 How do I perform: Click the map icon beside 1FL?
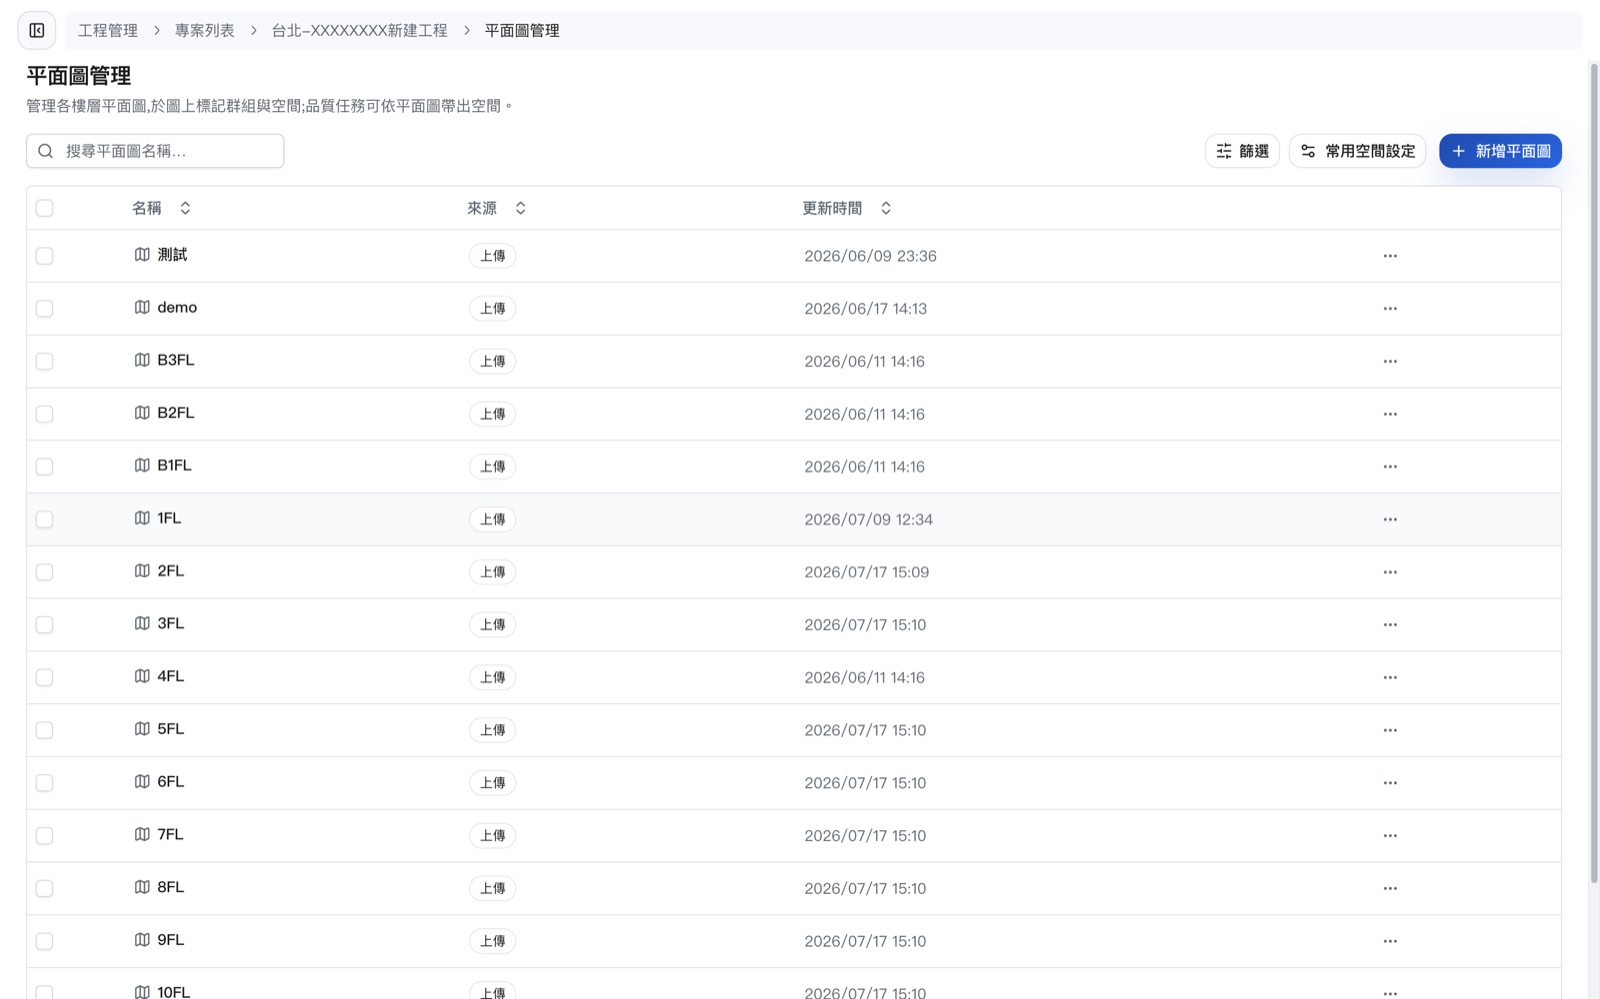coord(142,518)
